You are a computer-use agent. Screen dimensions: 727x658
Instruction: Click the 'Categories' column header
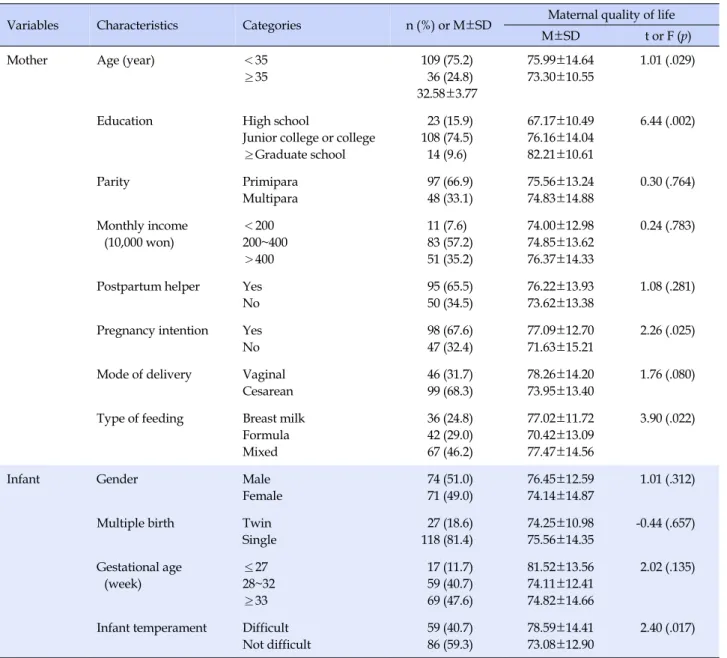pyautogui.click(x=272, y=26)
